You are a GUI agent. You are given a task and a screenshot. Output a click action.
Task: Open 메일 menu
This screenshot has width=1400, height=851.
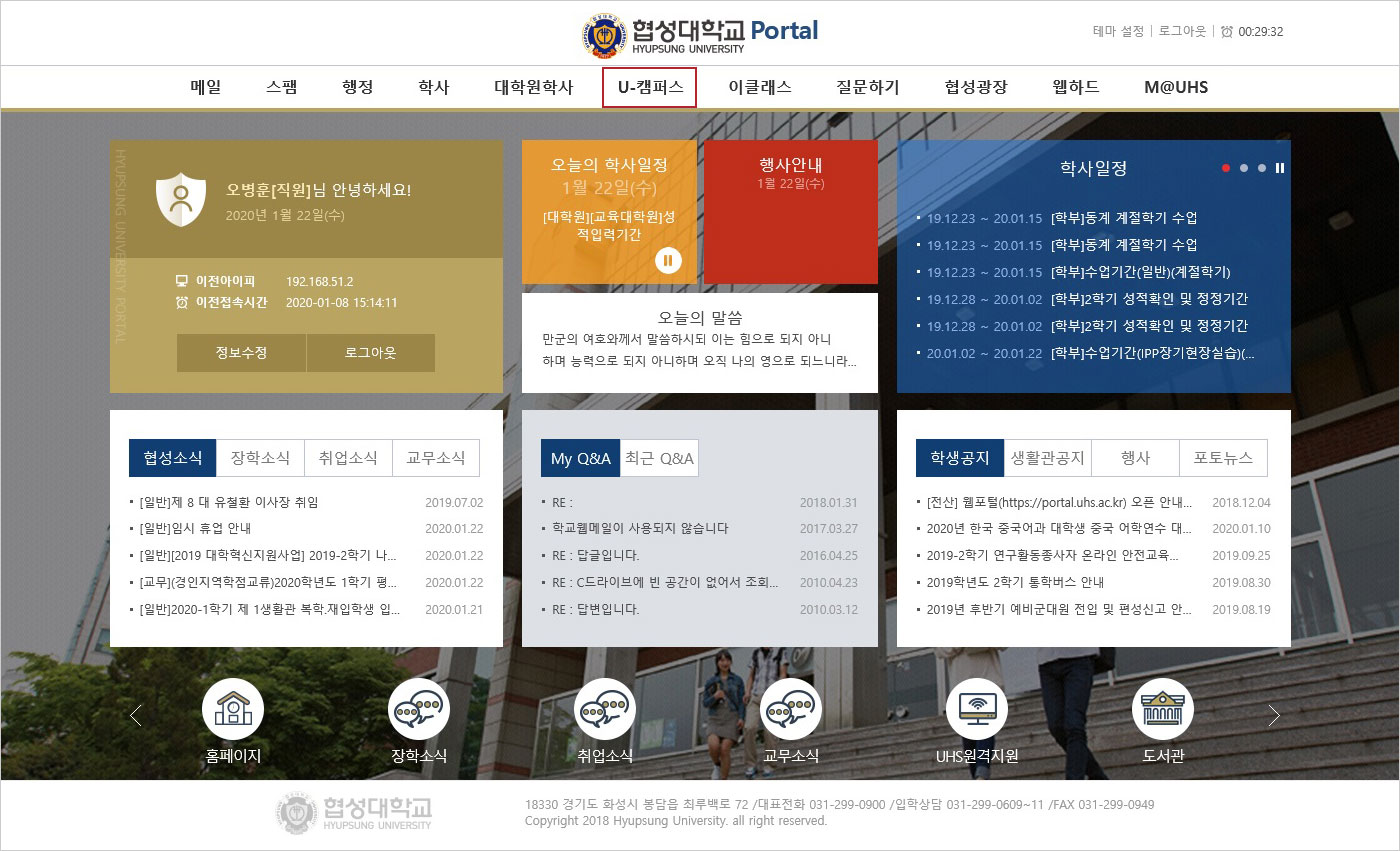[206, 87]
